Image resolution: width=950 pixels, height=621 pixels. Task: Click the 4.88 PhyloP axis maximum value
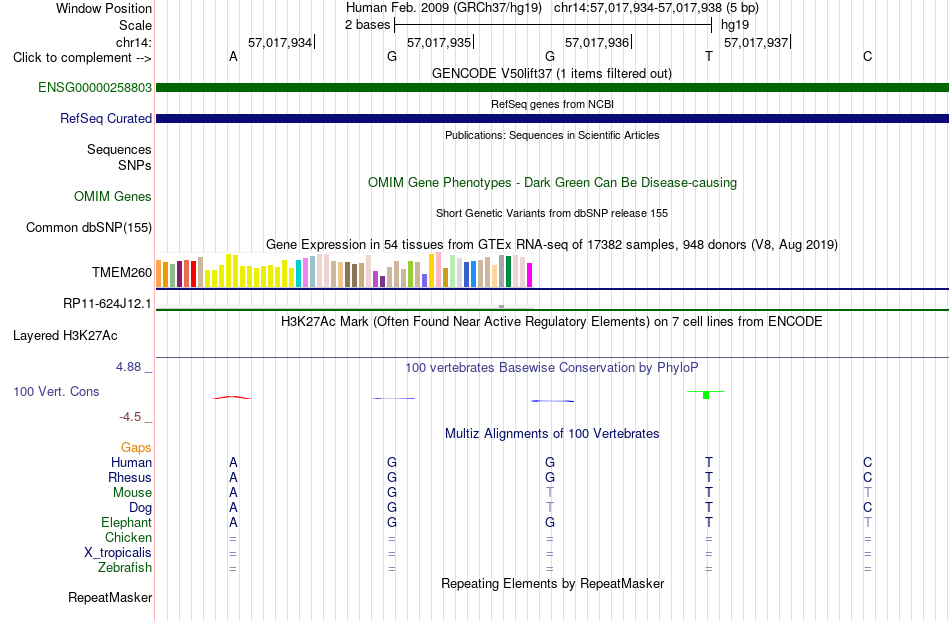click(x=128, y=367)
